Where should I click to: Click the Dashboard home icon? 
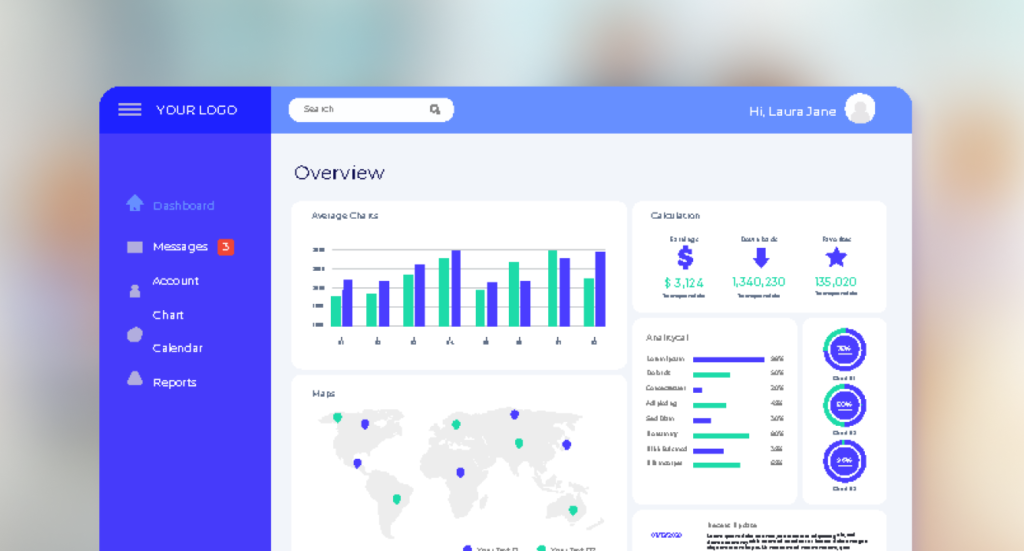pyautogui.click(x=135, y=204)
